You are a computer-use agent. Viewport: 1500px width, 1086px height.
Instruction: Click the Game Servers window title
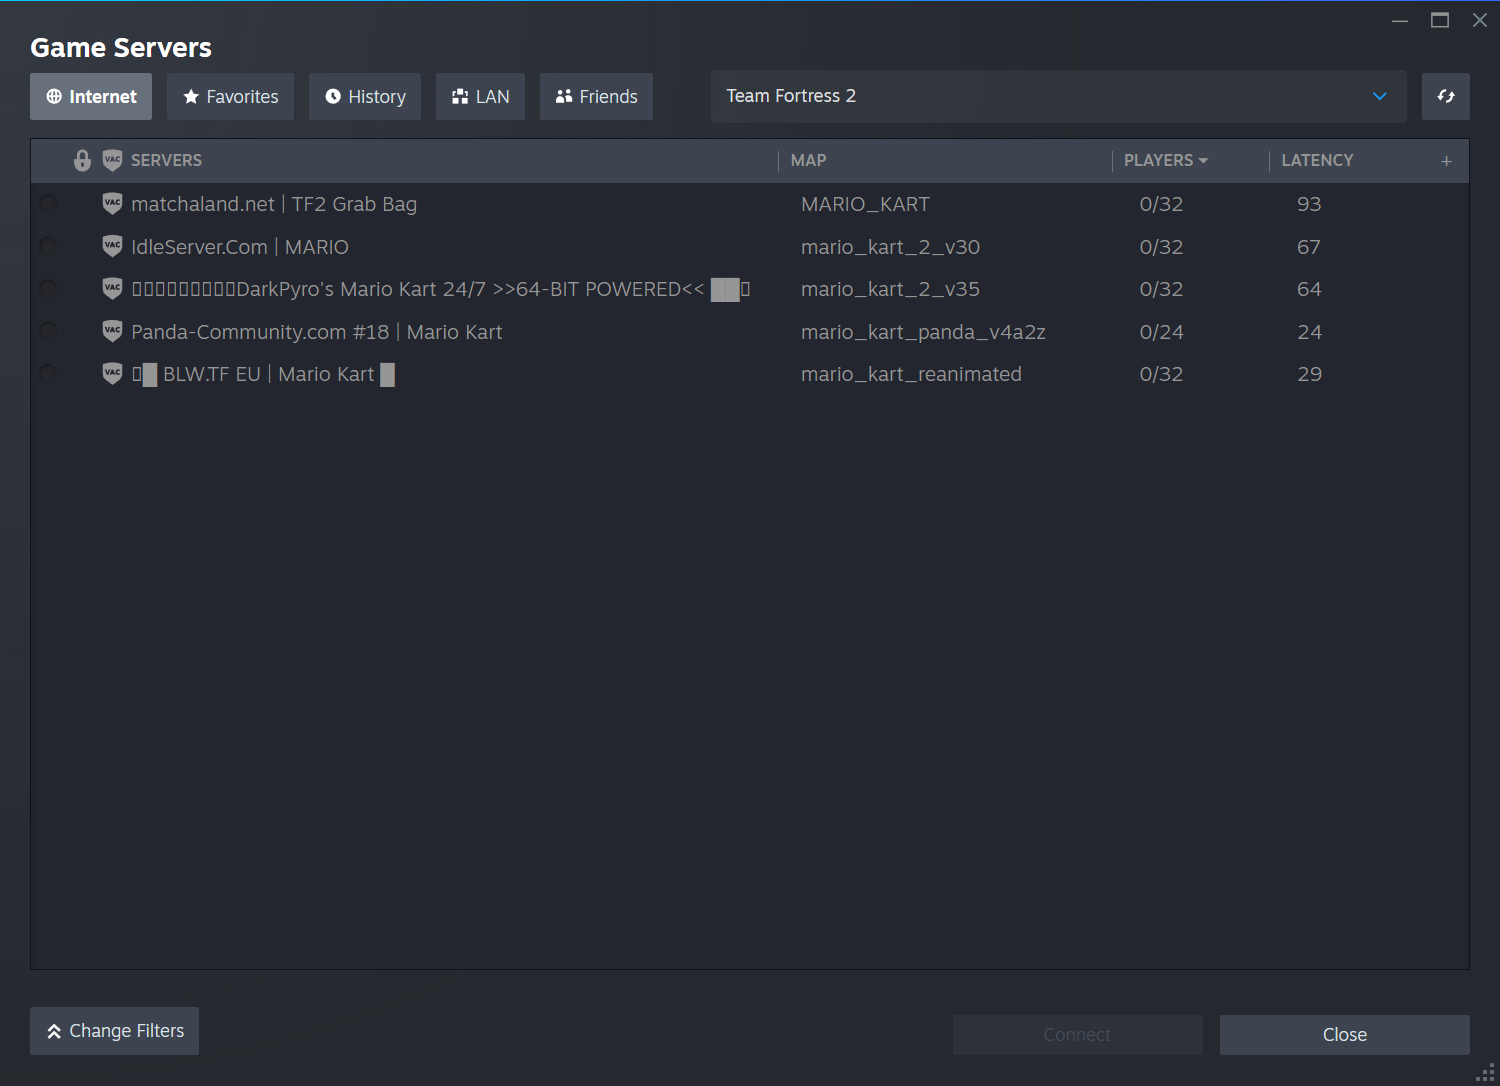point(121,47)
